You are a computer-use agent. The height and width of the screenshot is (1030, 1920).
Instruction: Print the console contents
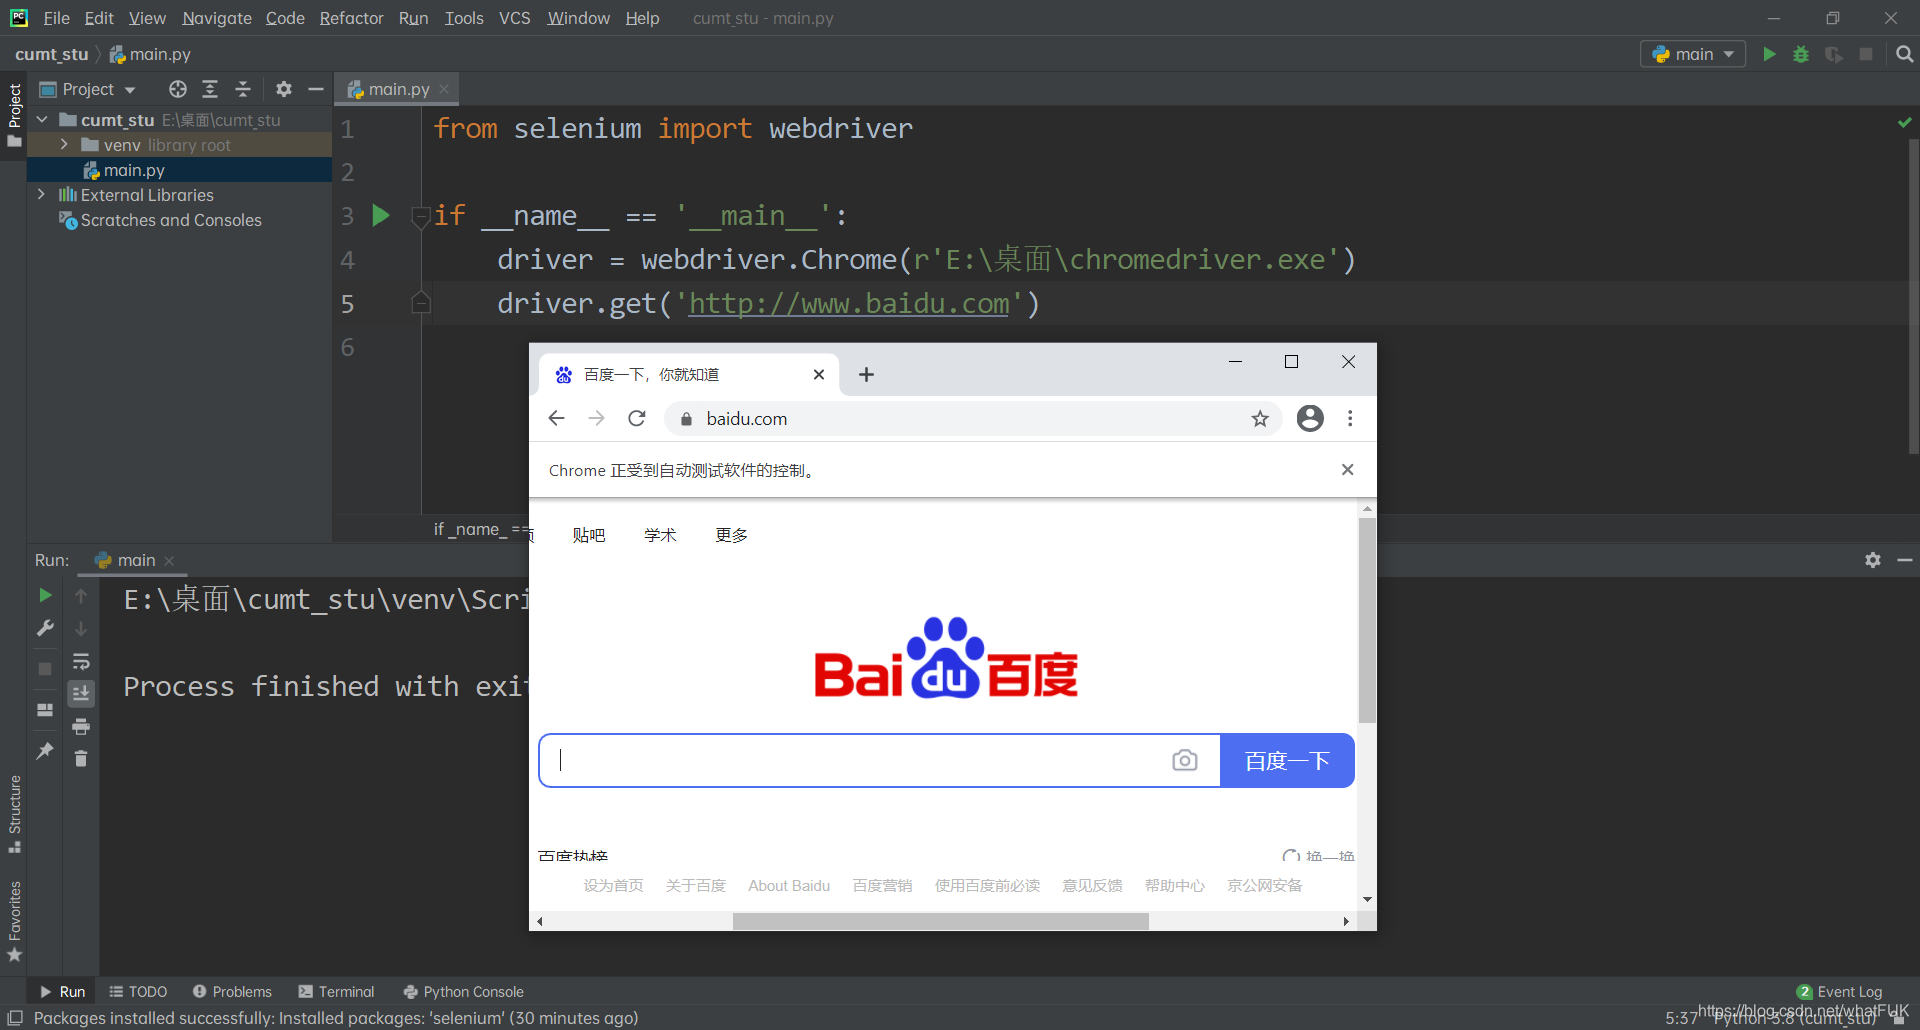pyautogui.click(x=81, y=727)
